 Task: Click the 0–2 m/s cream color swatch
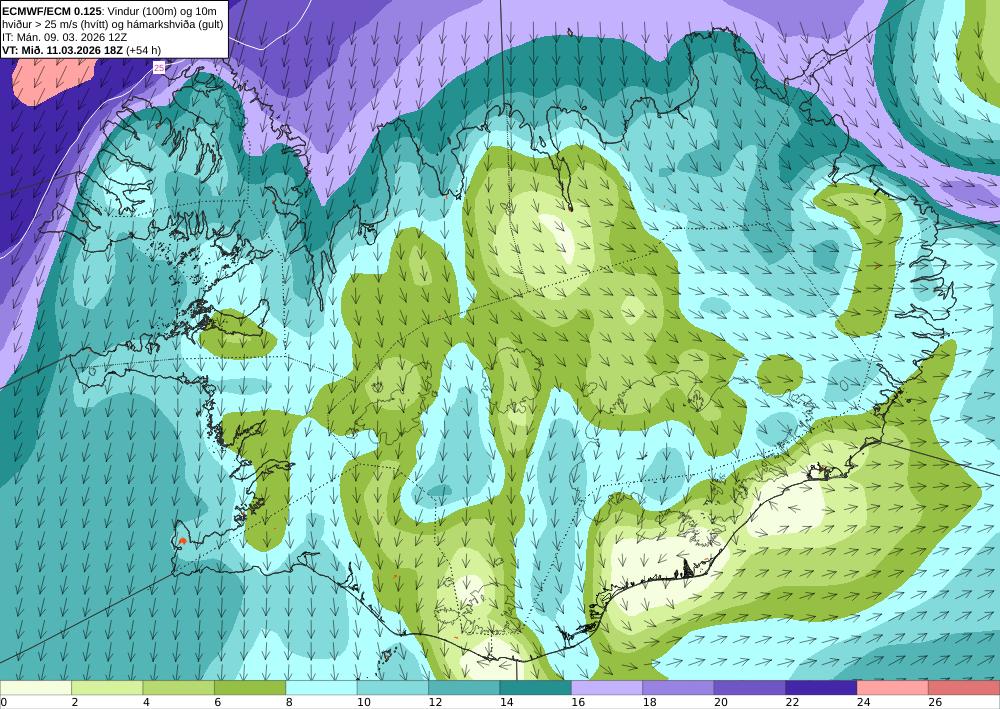click(36, 688)
